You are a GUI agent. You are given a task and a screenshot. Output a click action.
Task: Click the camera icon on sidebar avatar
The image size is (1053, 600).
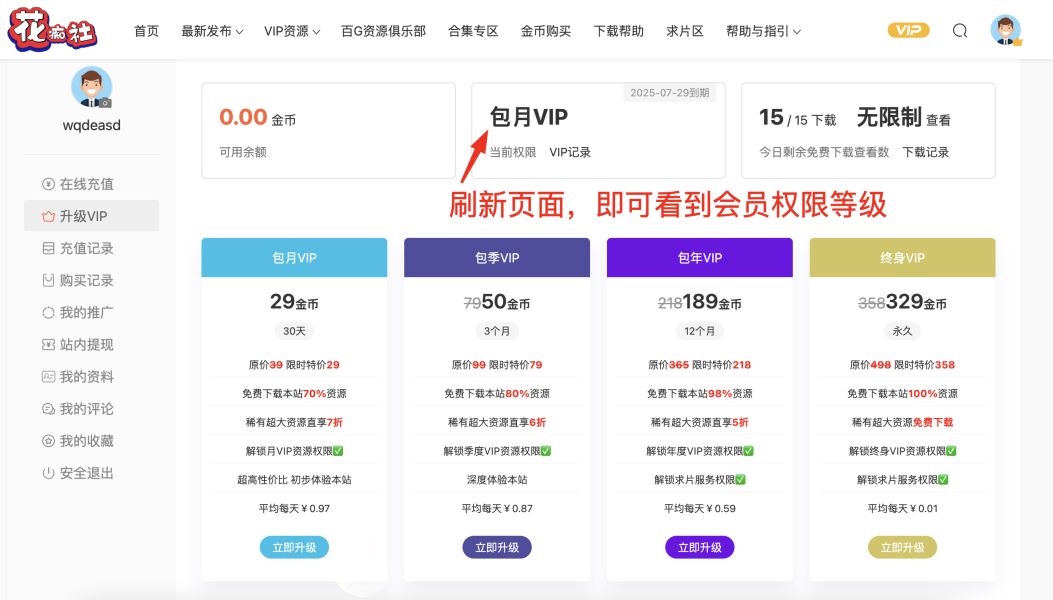click(105, 103)
